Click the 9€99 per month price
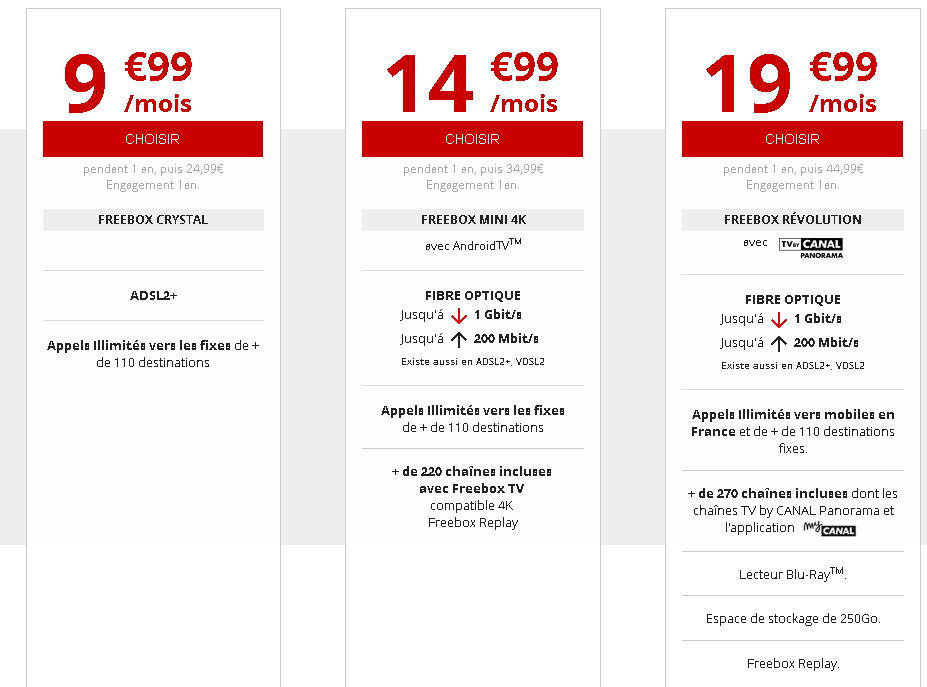This screenshot has height=687, width=927. [x=128, y=82]
